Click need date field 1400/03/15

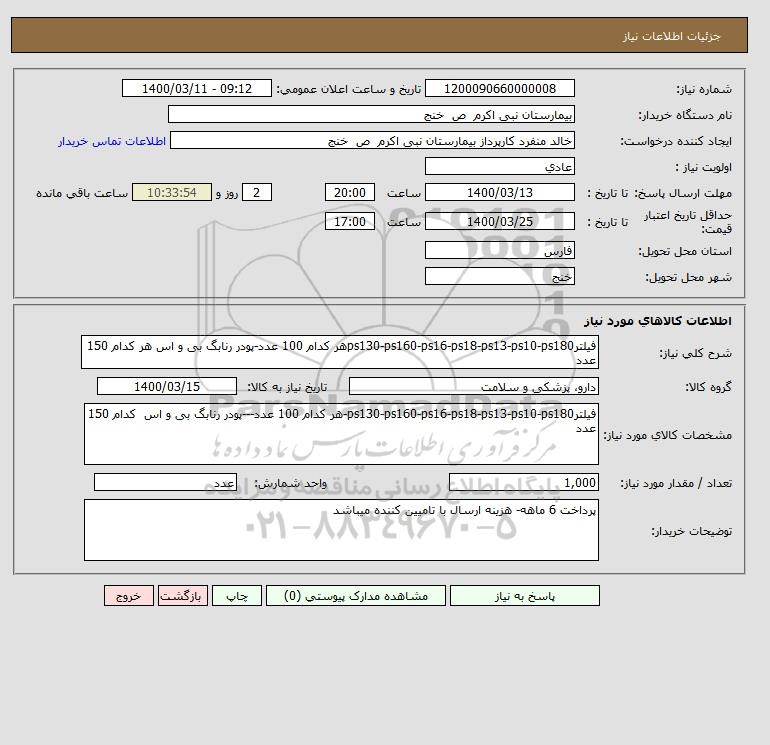(x=167, y=386)
